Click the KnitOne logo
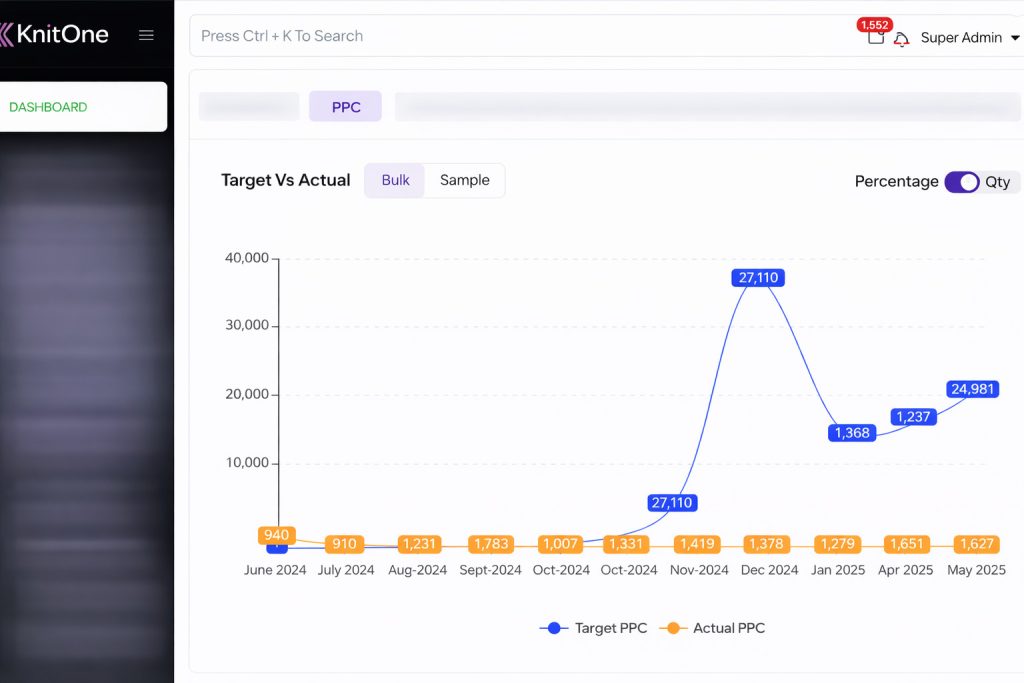 pyautogui.click(x=55, y=35)
